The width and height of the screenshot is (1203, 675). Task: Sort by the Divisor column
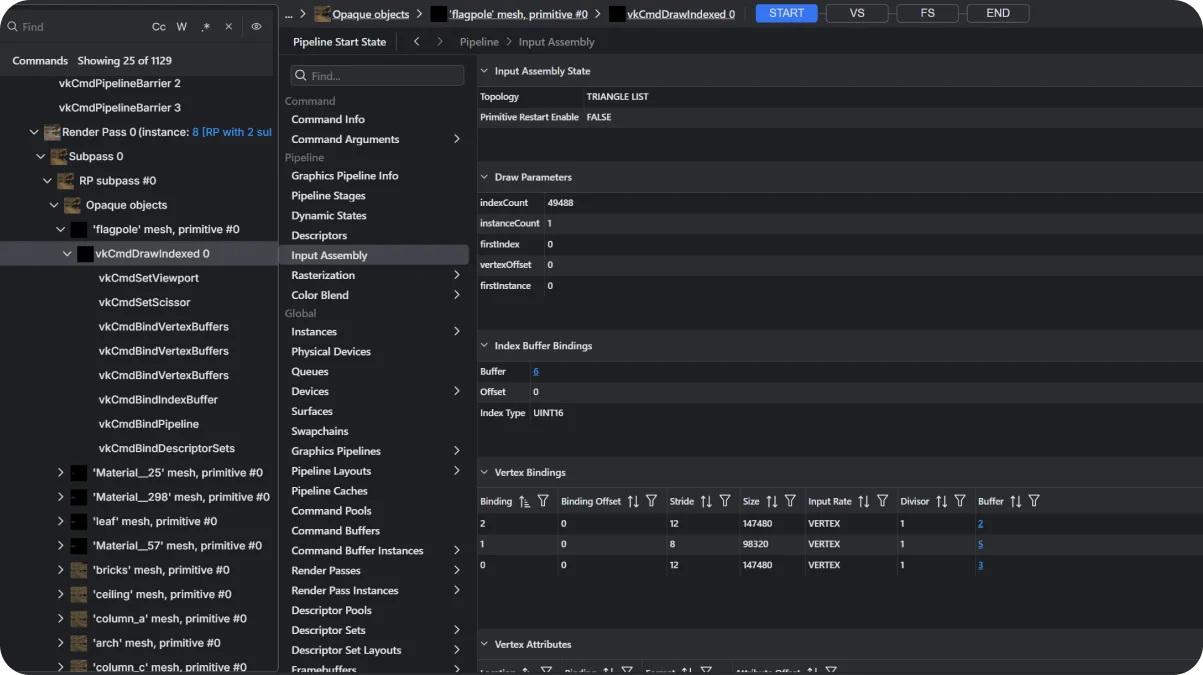tap(941, 501)
